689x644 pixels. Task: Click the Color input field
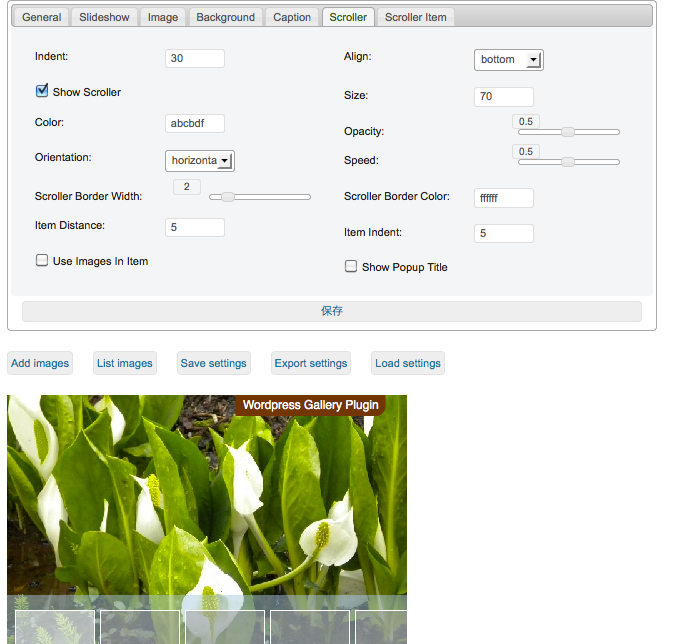[x=194, y=123]
